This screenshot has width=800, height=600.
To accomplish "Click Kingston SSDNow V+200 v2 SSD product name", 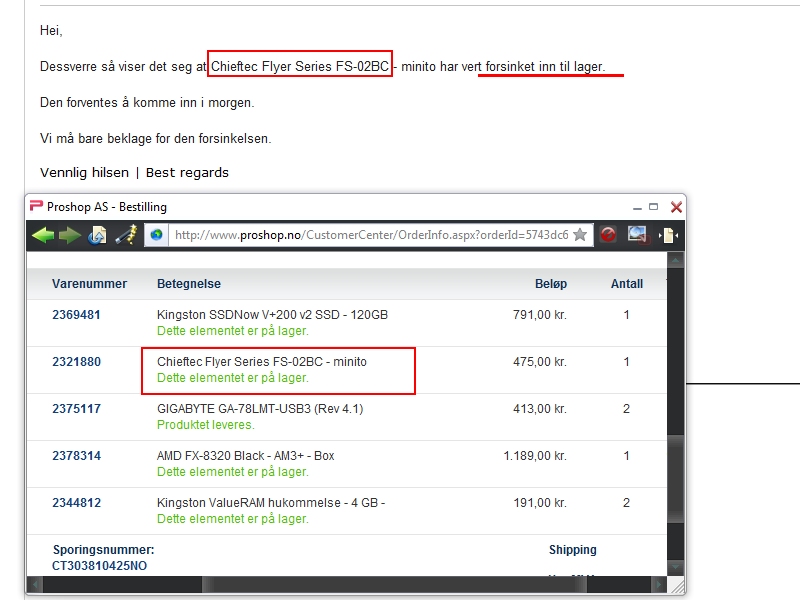I will 272,315.
